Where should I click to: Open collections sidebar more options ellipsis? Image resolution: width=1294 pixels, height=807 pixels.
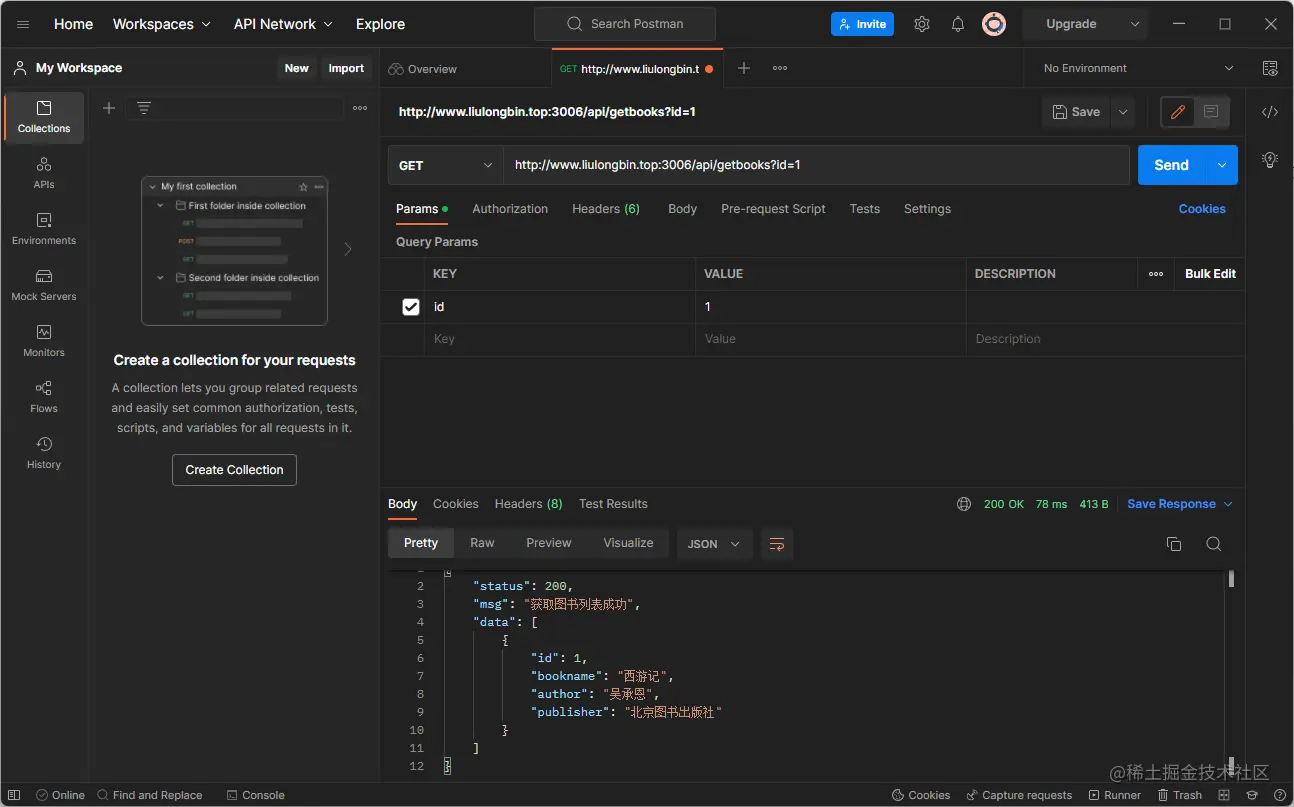(x=360, y=108)
